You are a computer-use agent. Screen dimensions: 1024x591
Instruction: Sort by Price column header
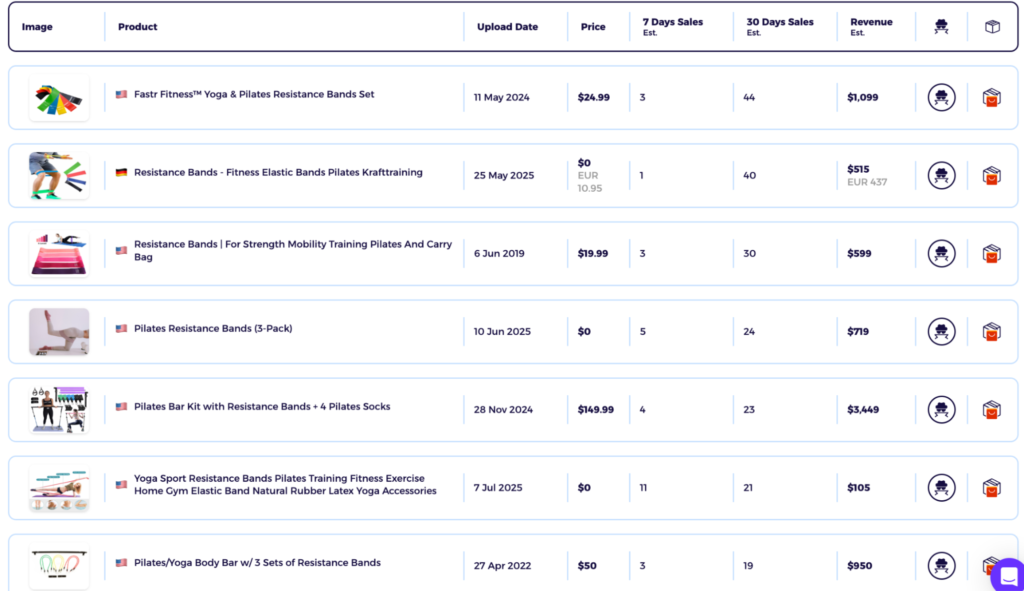593,27
